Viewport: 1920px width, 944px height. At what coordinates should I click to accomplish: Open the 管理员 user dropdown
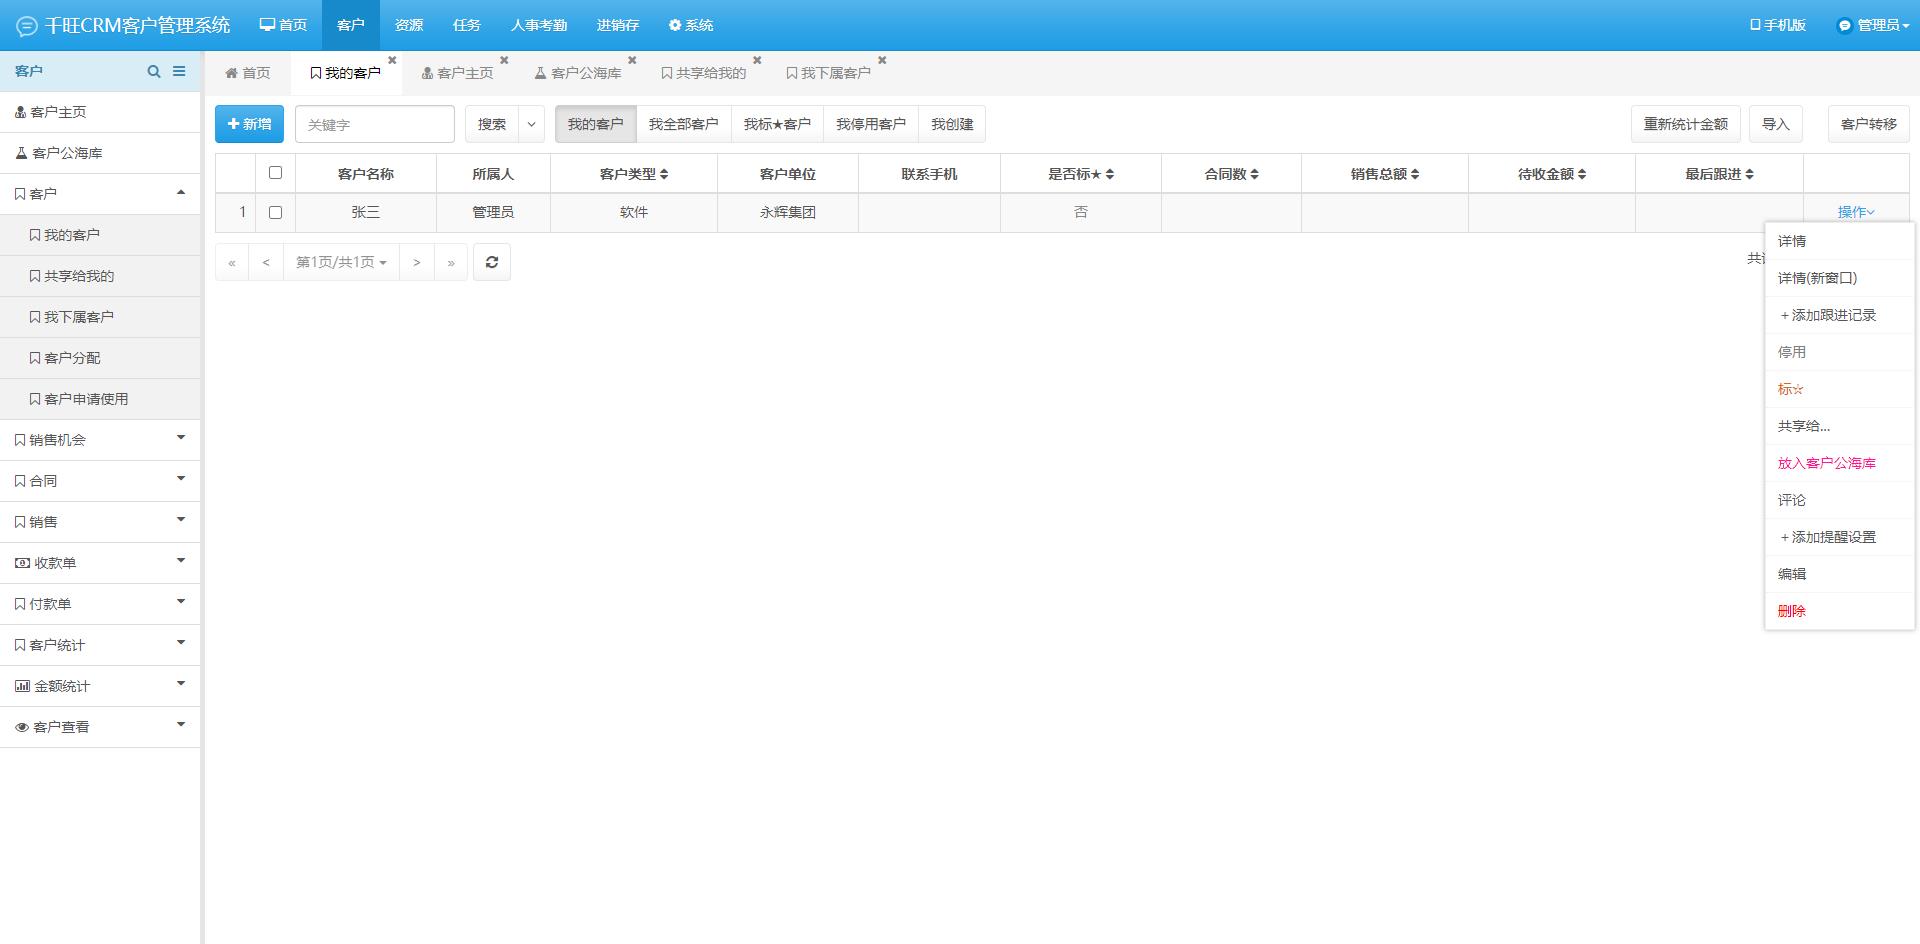tap(1874, 25)
